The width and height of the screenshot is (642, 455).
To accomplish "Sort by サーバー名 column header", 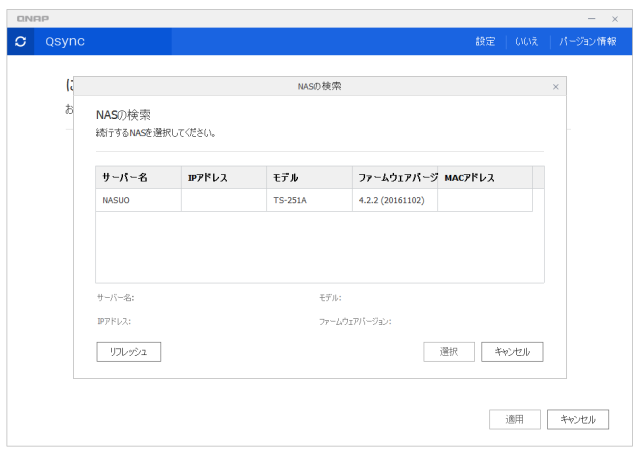I will (x=138, y=177).
